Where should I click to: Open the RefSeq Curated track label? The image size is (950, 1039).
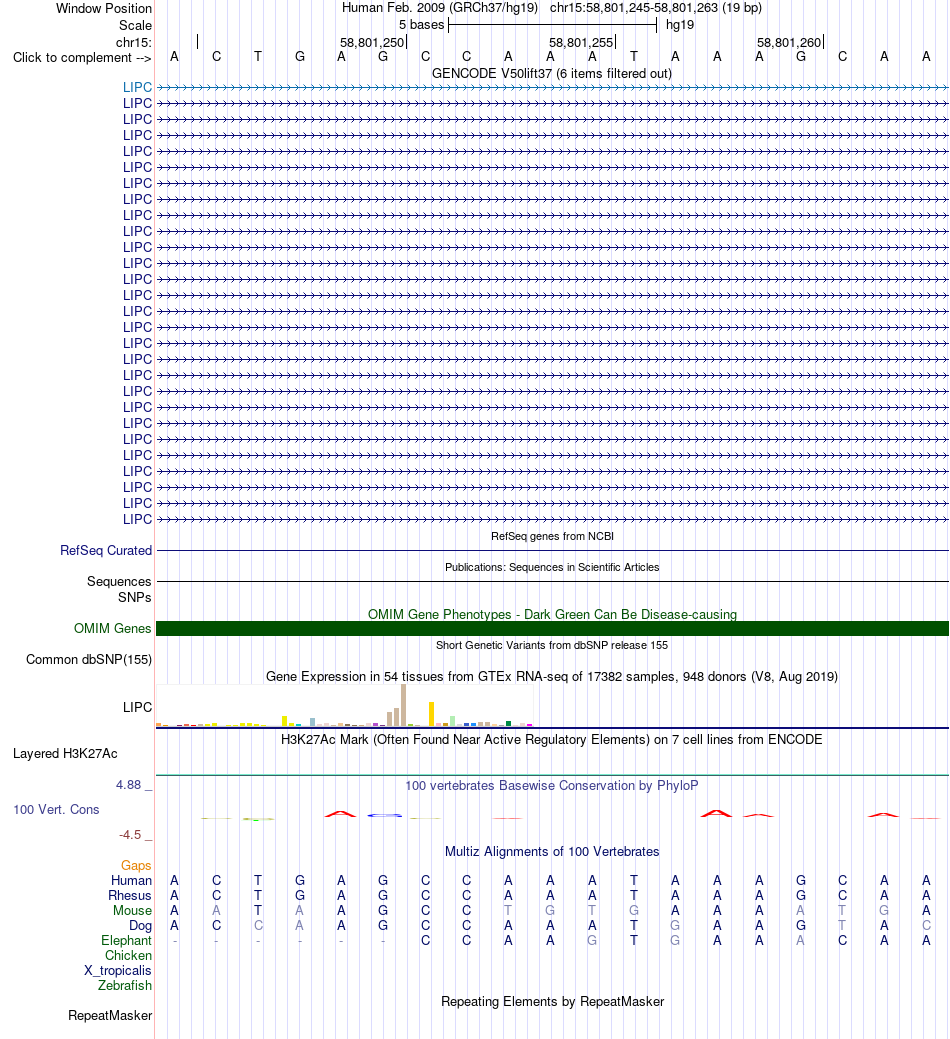click(106, 551)
